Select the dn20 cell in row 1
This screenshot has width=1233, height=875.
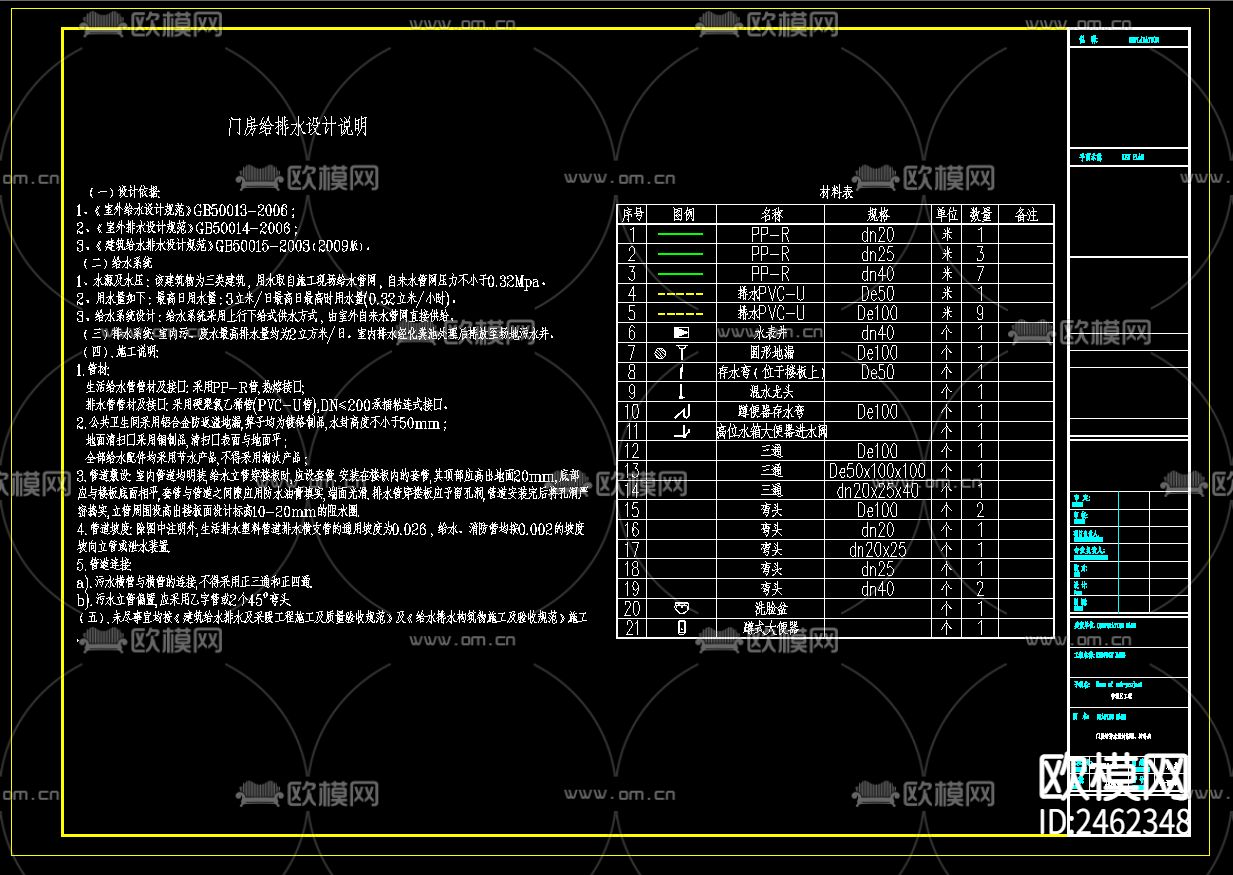click(x=878, y=234)
